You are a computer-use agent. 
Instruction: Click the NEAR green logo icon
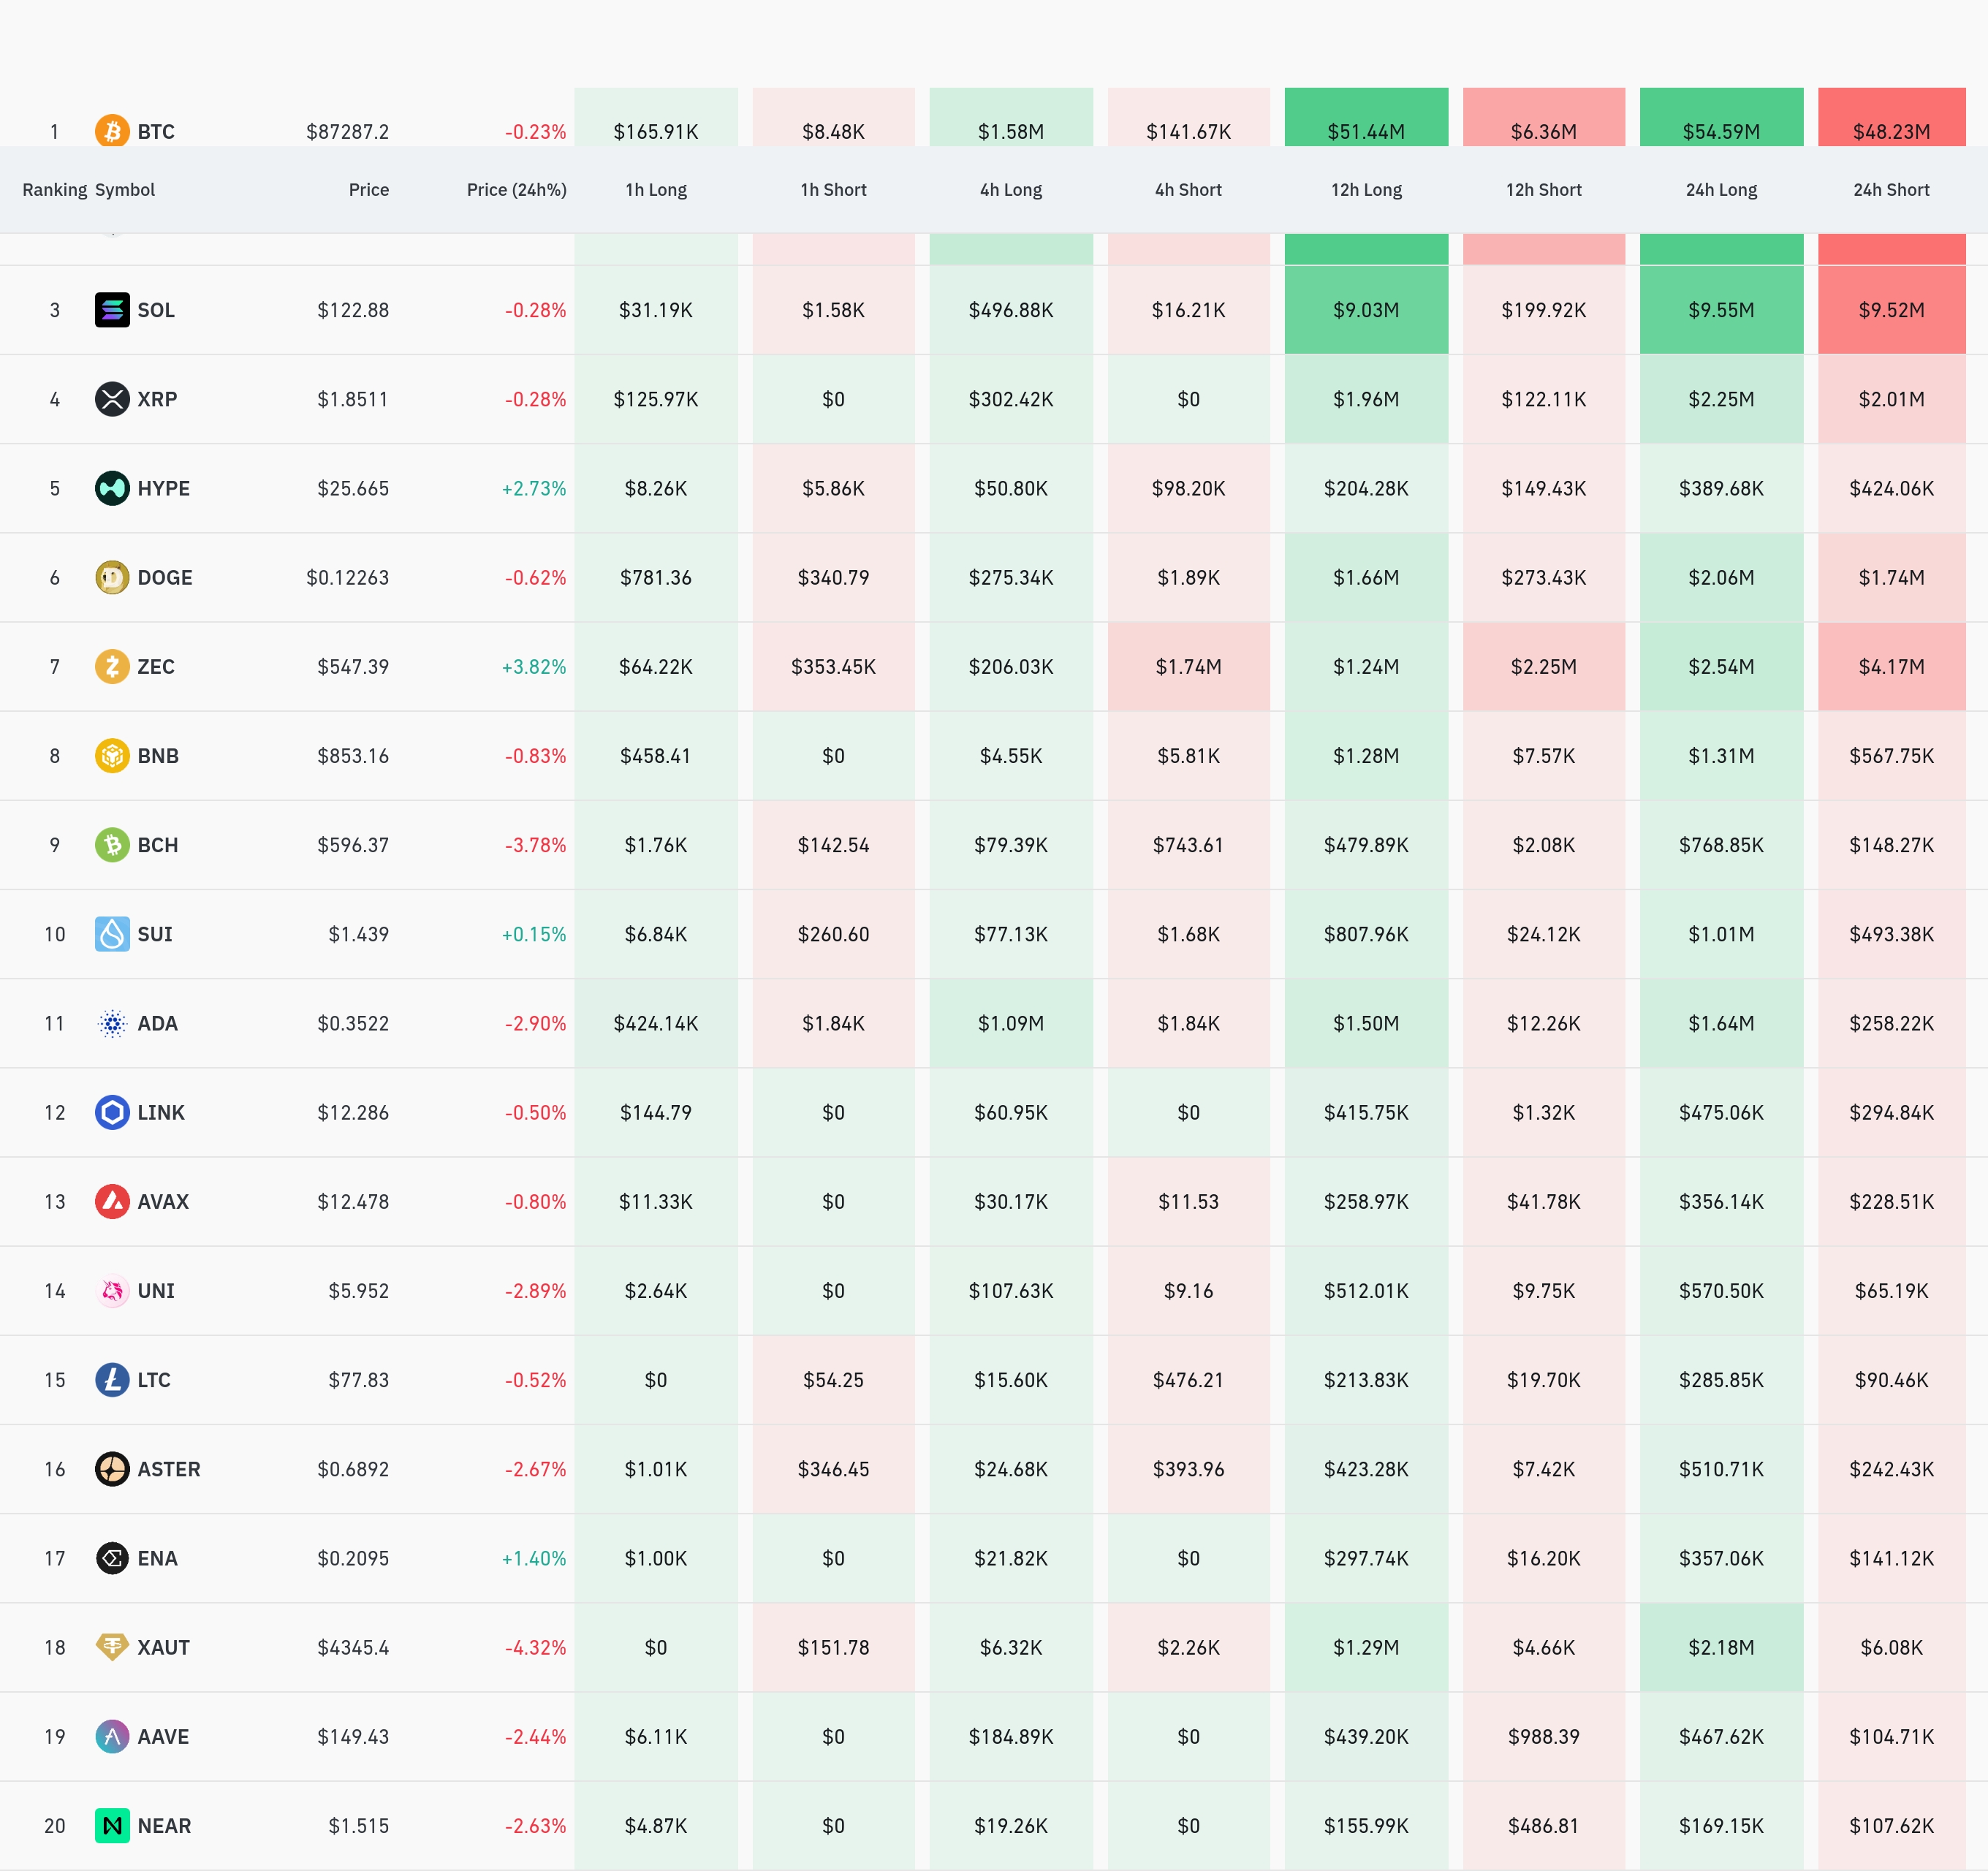112,1826
